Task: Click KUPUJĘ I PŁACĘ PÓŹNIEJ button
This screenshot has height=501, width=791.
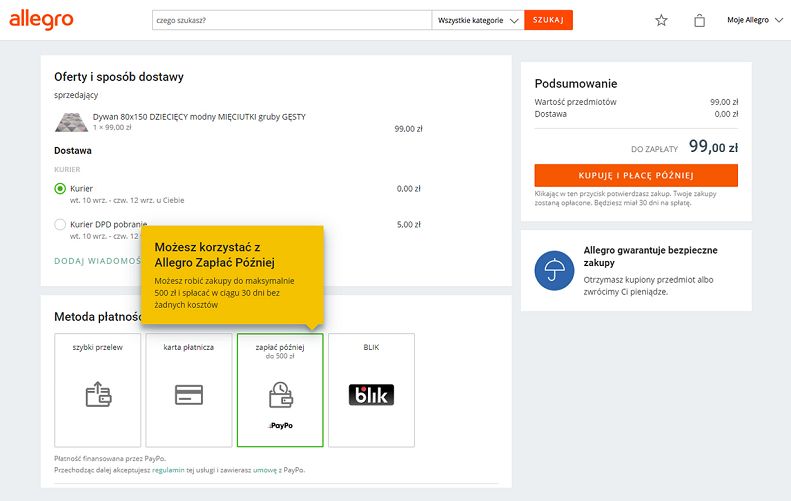Action: point(636,176)
